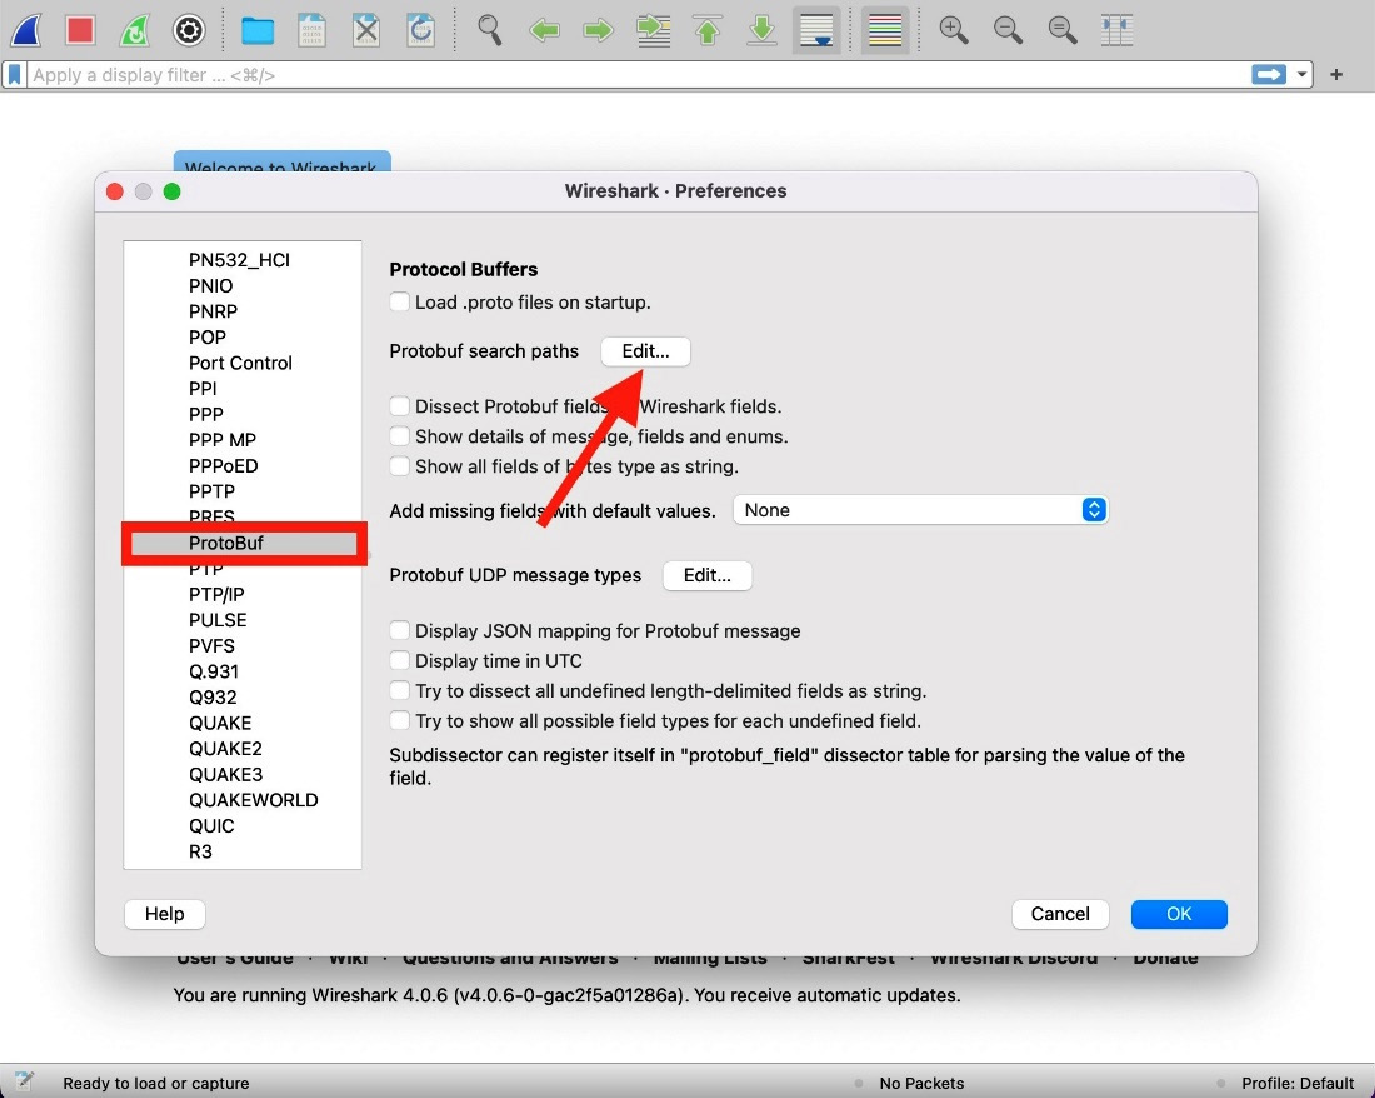The image size is (1375, 1098).
Task: Select PPTP protocol
Action: tap(212, 492)
